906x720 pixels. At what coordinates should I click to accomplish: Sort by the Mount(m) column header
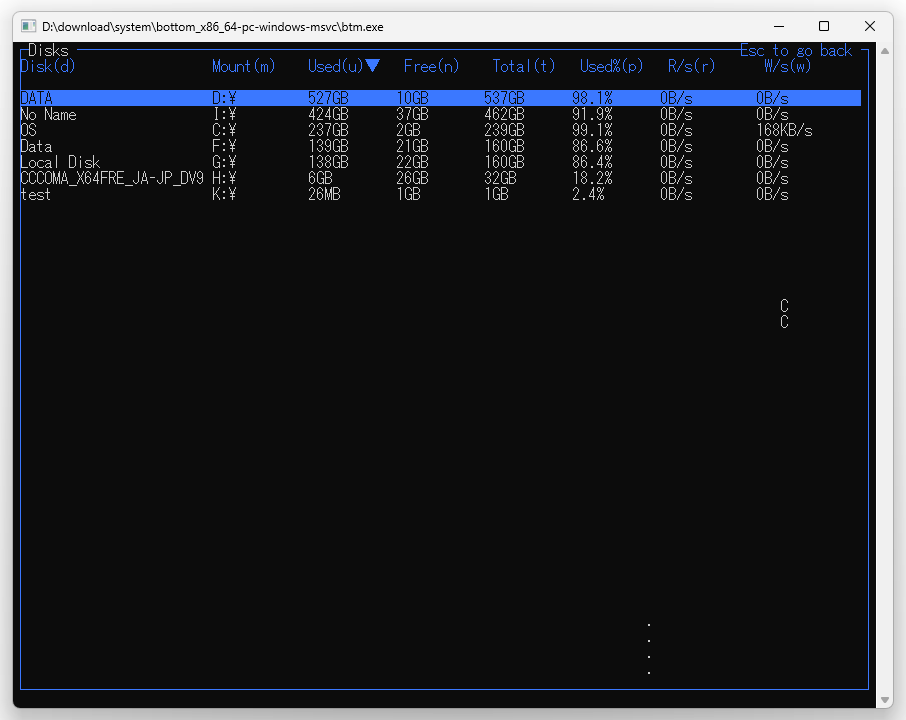[x=243, y=66]
